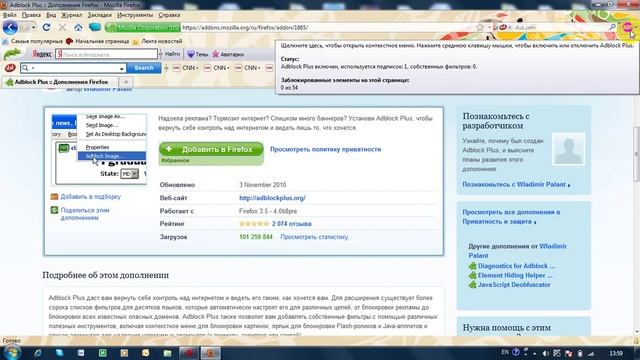Open the Закладки menu
The image size is (640, 360).
99,15
